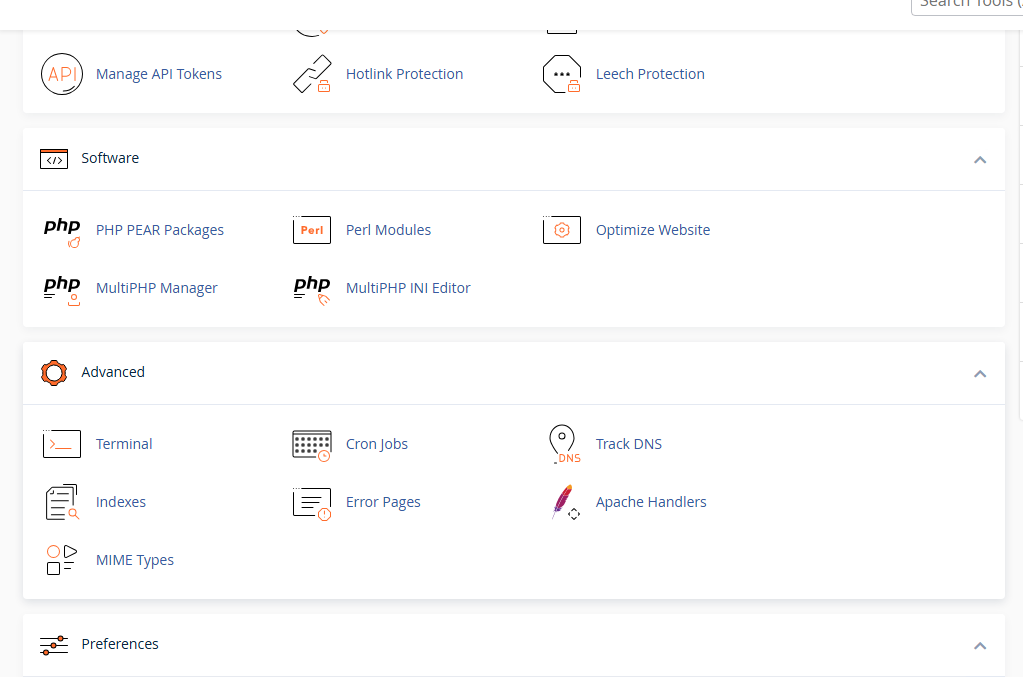Click the MultiPHP Manager icon
1023x677 pixels.
pos(62,290)
